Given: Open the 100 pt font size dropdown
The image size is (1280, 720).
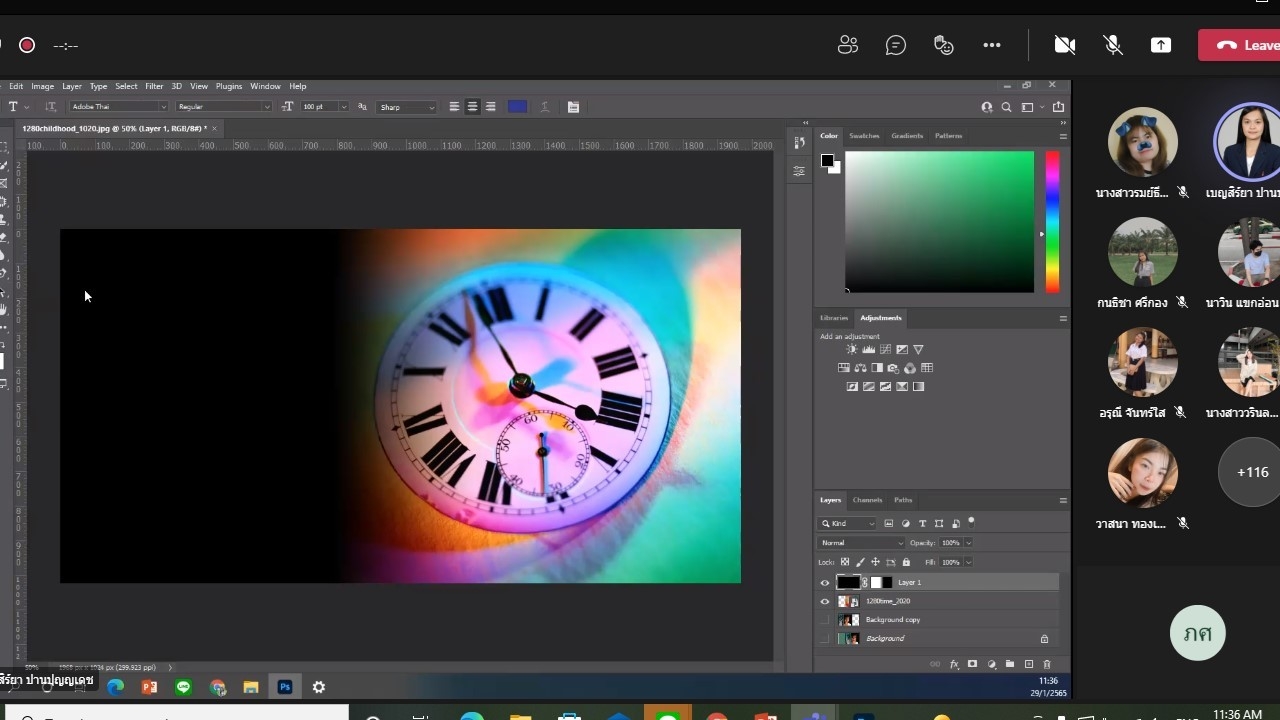Looking at the screenshot, I should pyautogui.click(x=324, y=107).
